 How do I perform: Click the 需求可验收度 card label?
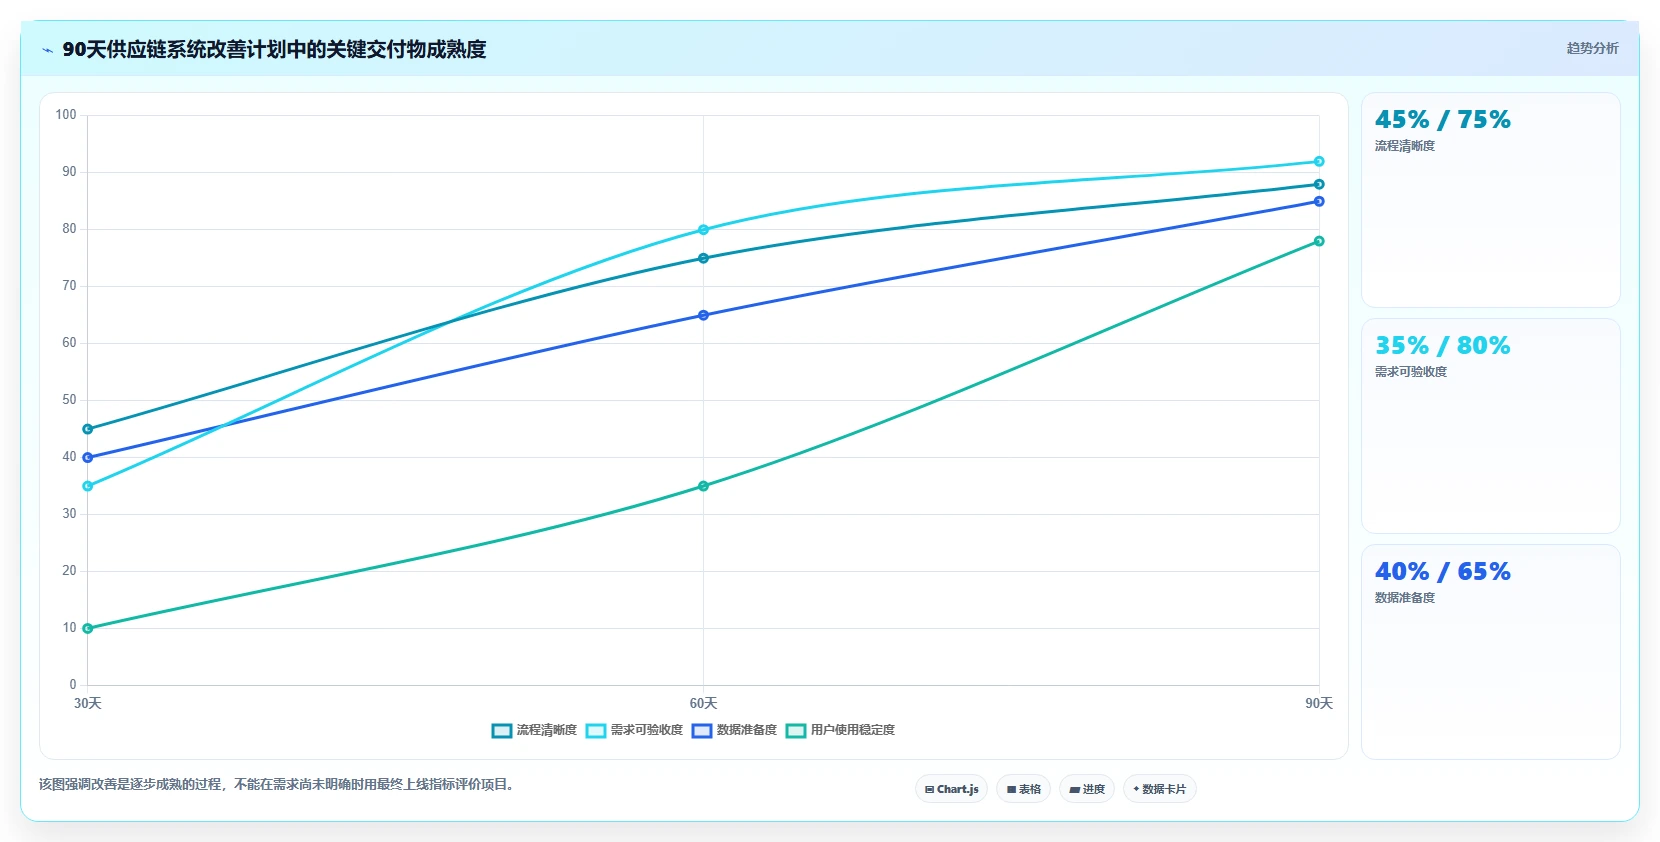click(x=1410, y=372)
